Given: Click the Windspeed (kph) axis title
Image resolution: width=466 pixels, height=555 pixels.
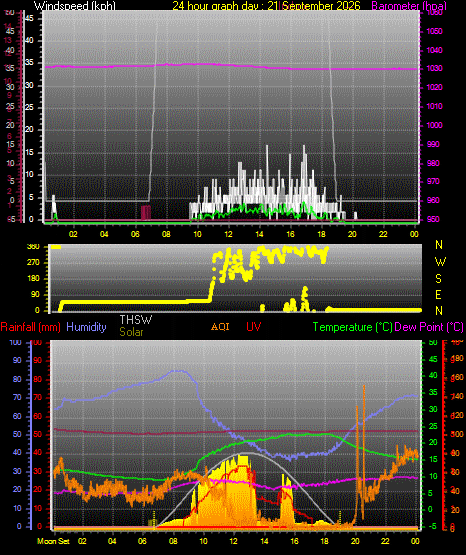Looking at the screenshot, I should [x=75, y=5].
